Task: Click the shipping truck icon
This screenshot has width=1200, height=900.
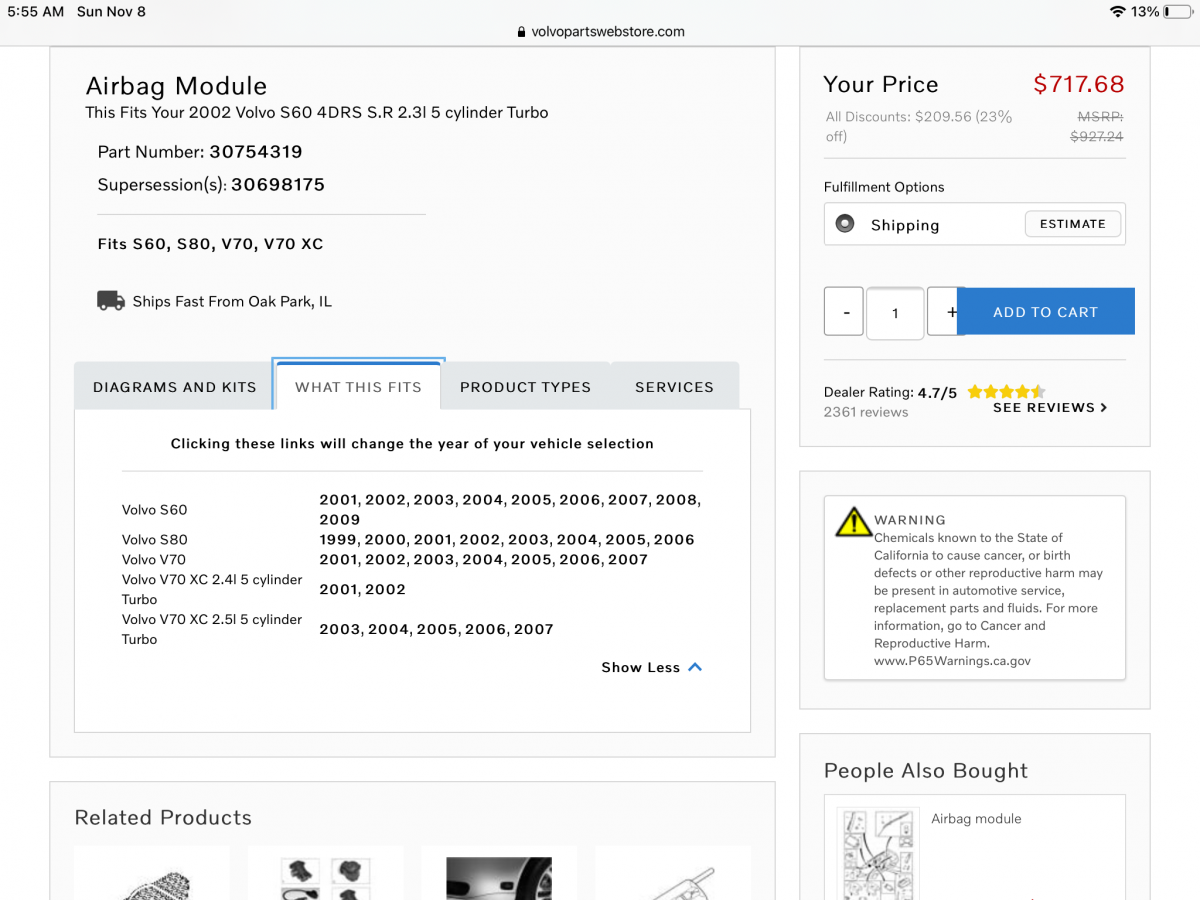Action: coord(111,301)
